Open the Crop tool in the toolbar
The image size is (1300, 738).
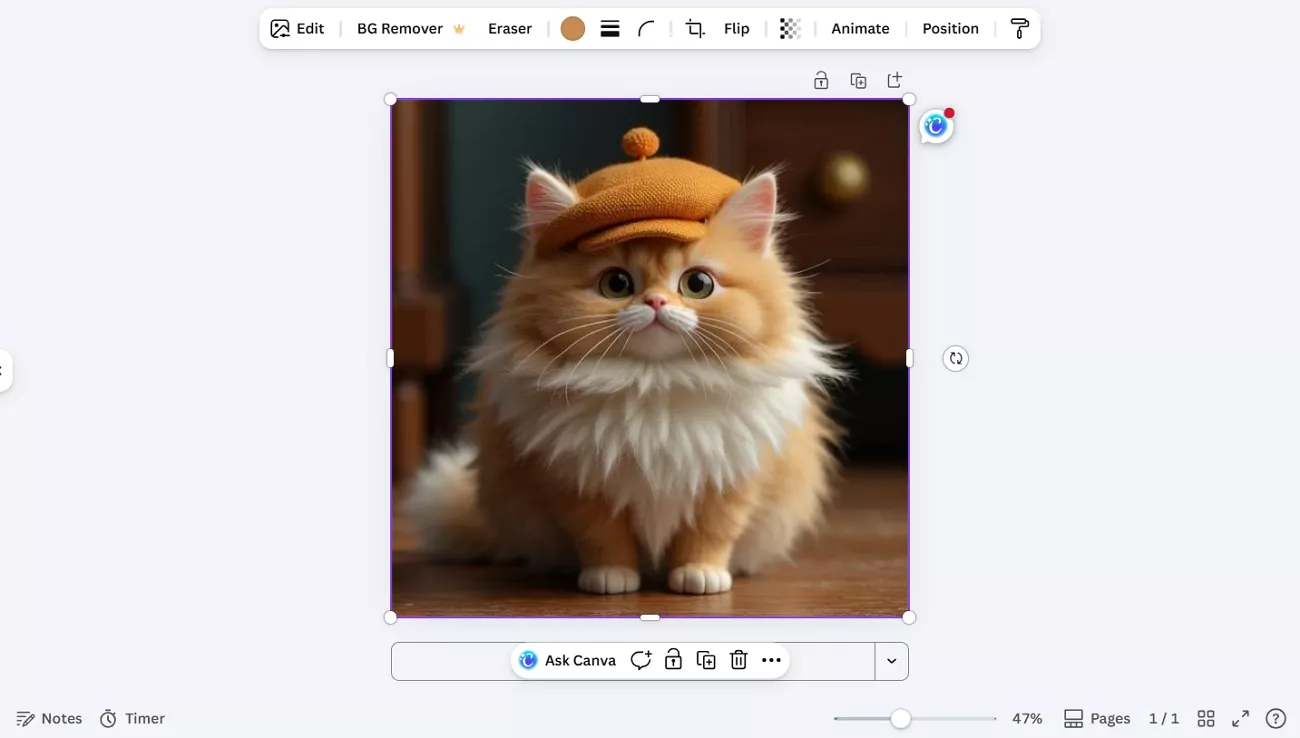coord(694,28)
